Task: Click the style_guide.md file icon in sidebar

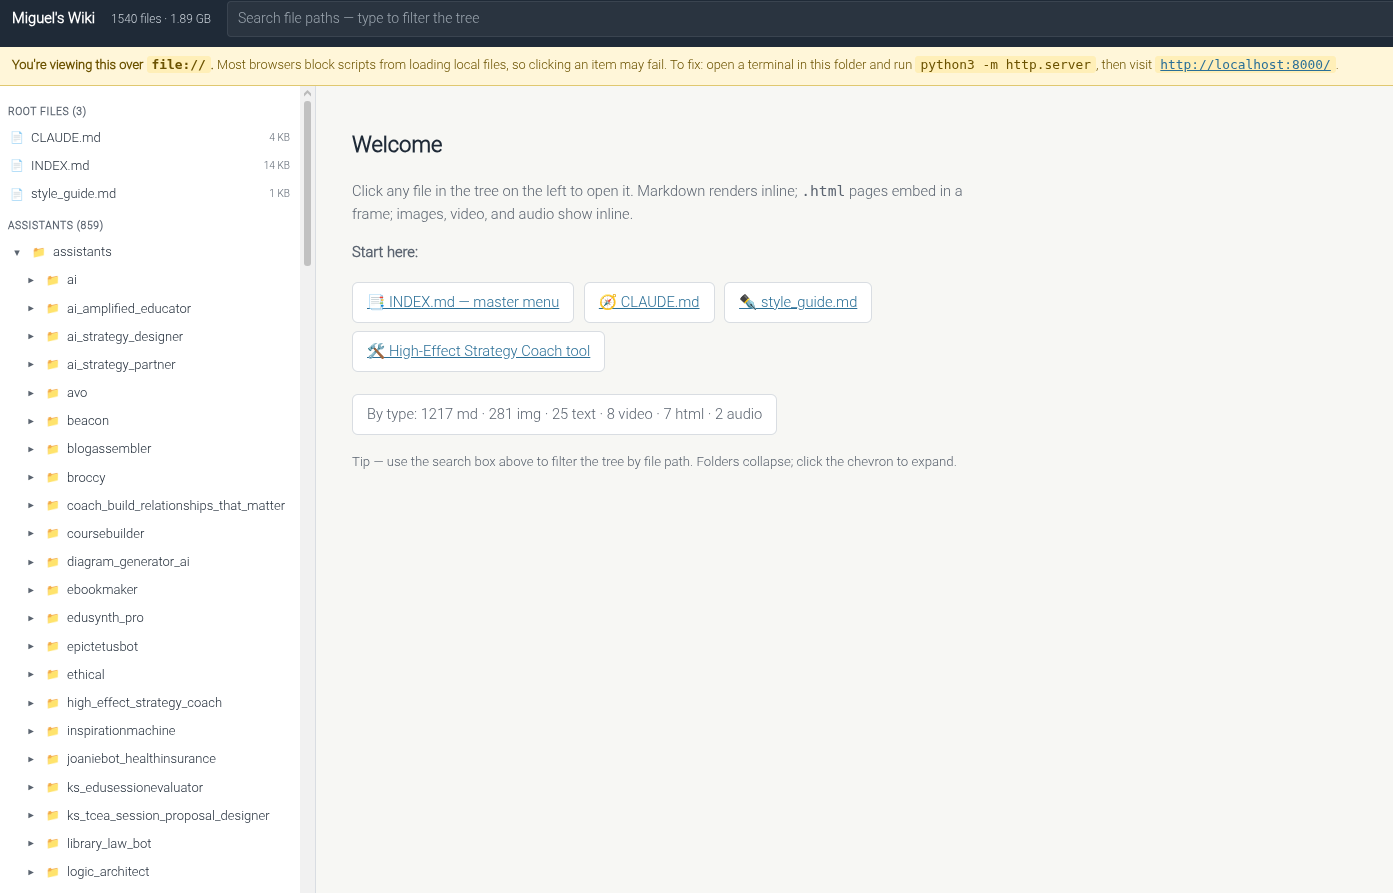Action: (x=17, y=194)
